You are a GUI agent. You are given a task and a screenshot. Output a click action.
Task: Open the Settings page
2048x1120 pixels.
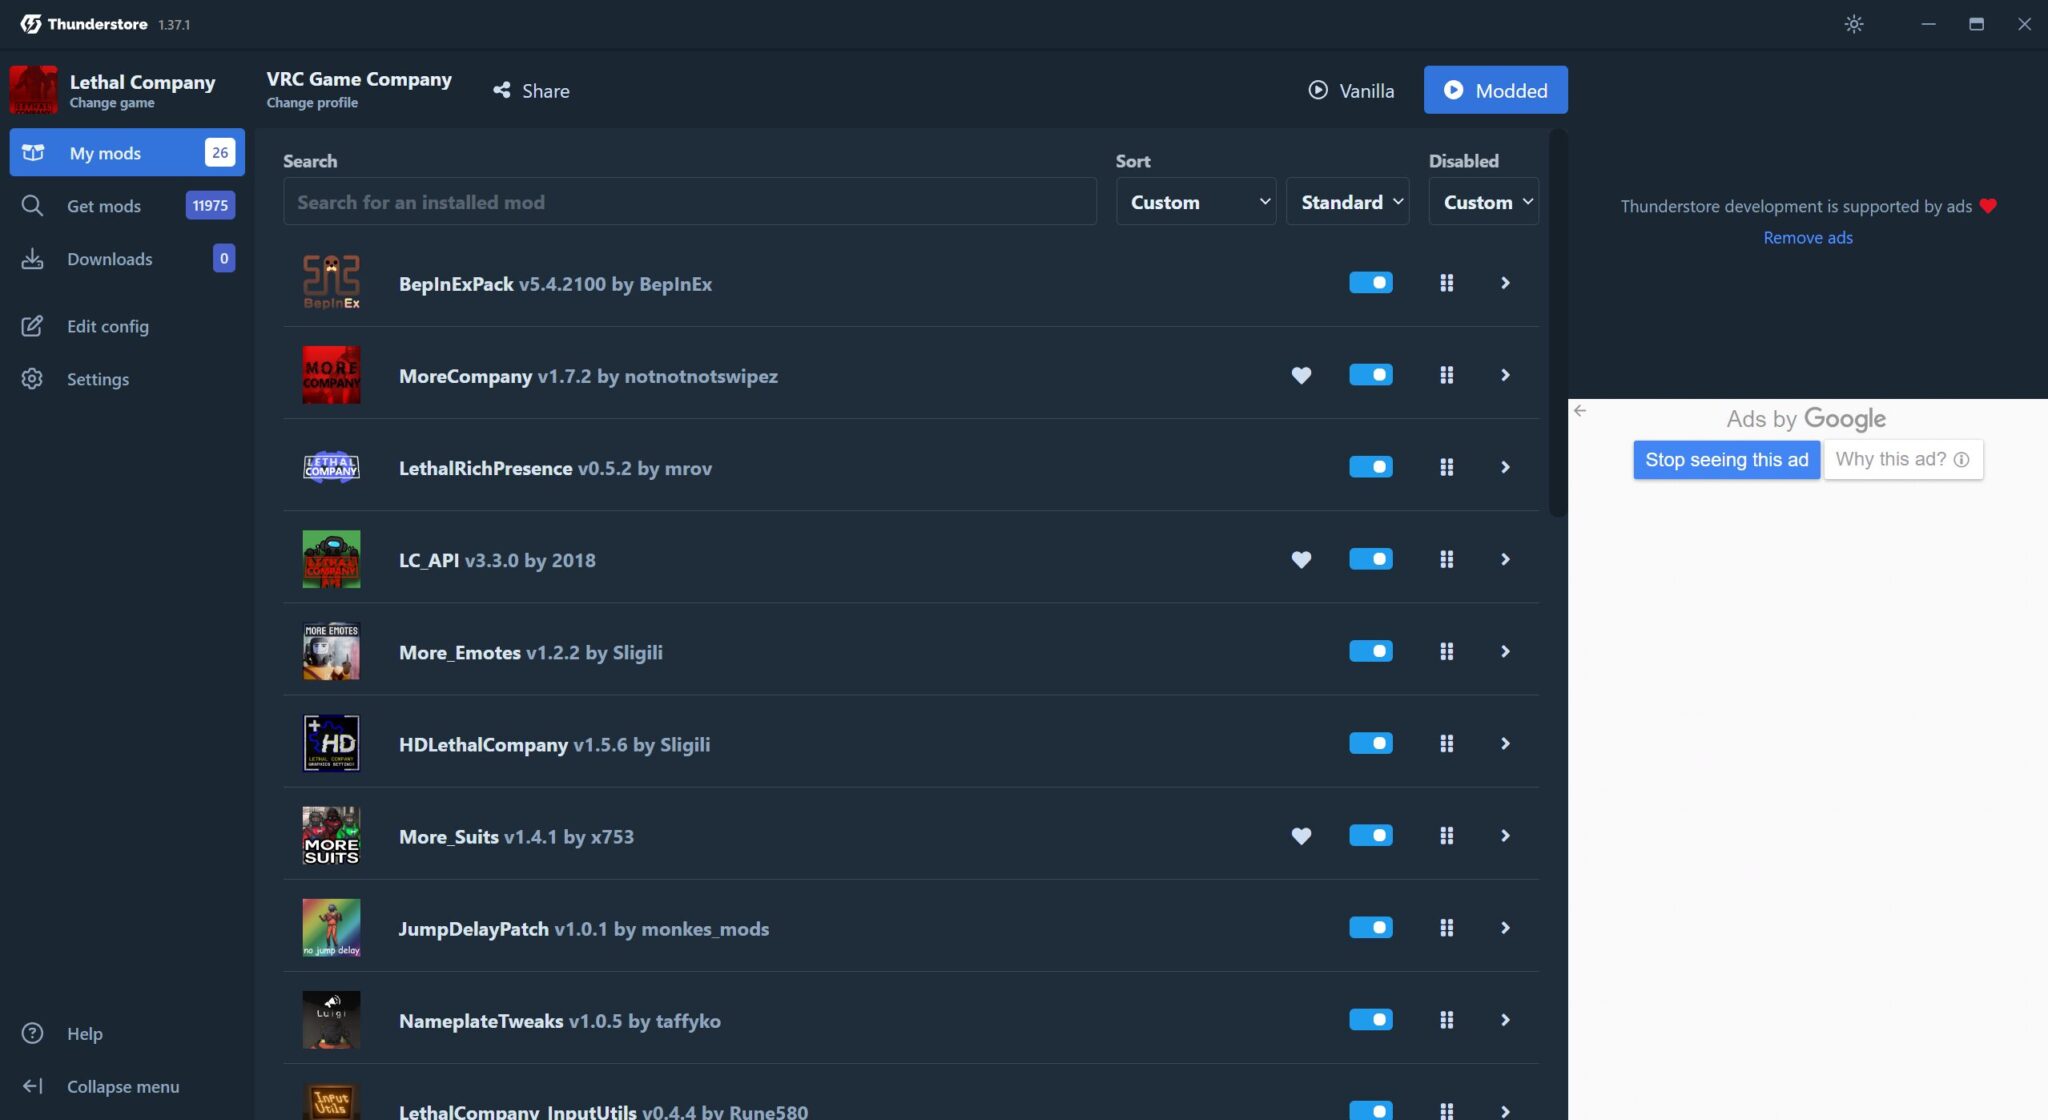tap(98, 378)
